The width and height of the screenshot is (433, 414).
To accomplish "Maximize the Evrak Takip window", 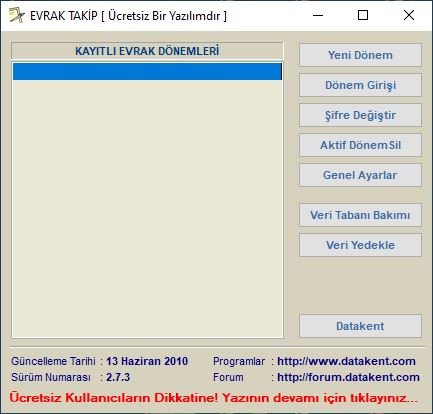I will 363,15.
